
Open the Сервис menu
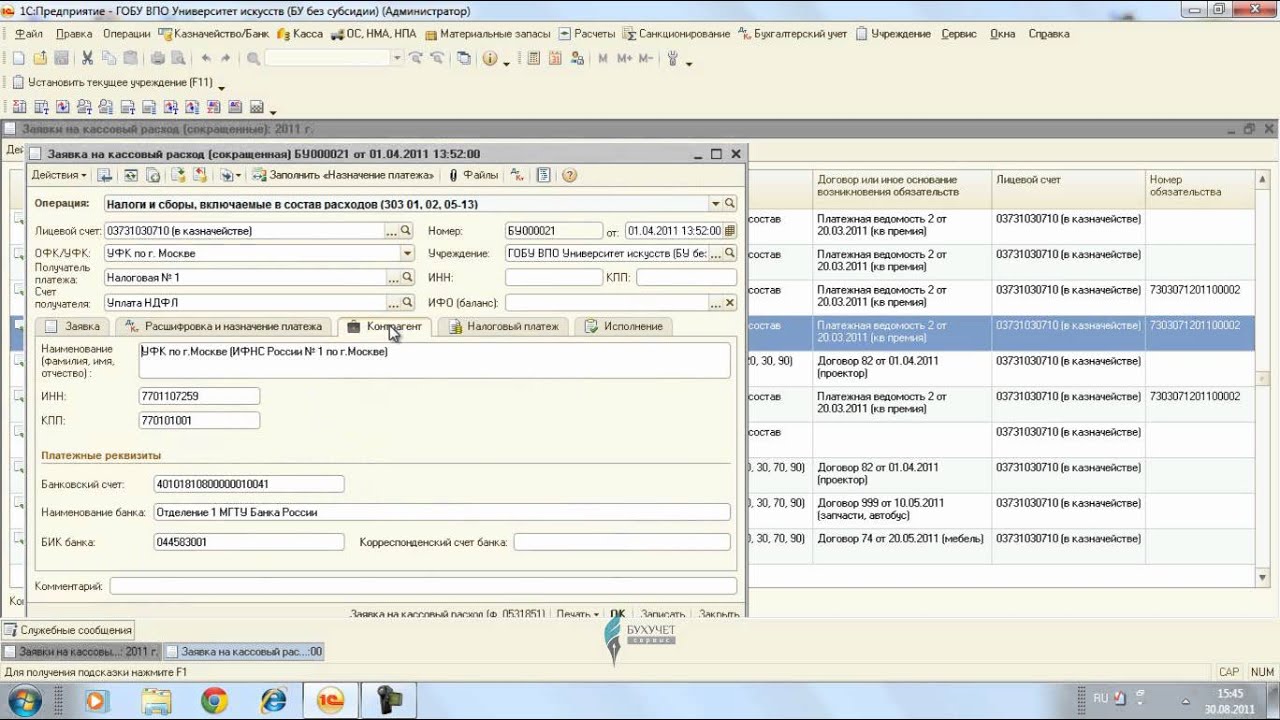click(959, 33)
